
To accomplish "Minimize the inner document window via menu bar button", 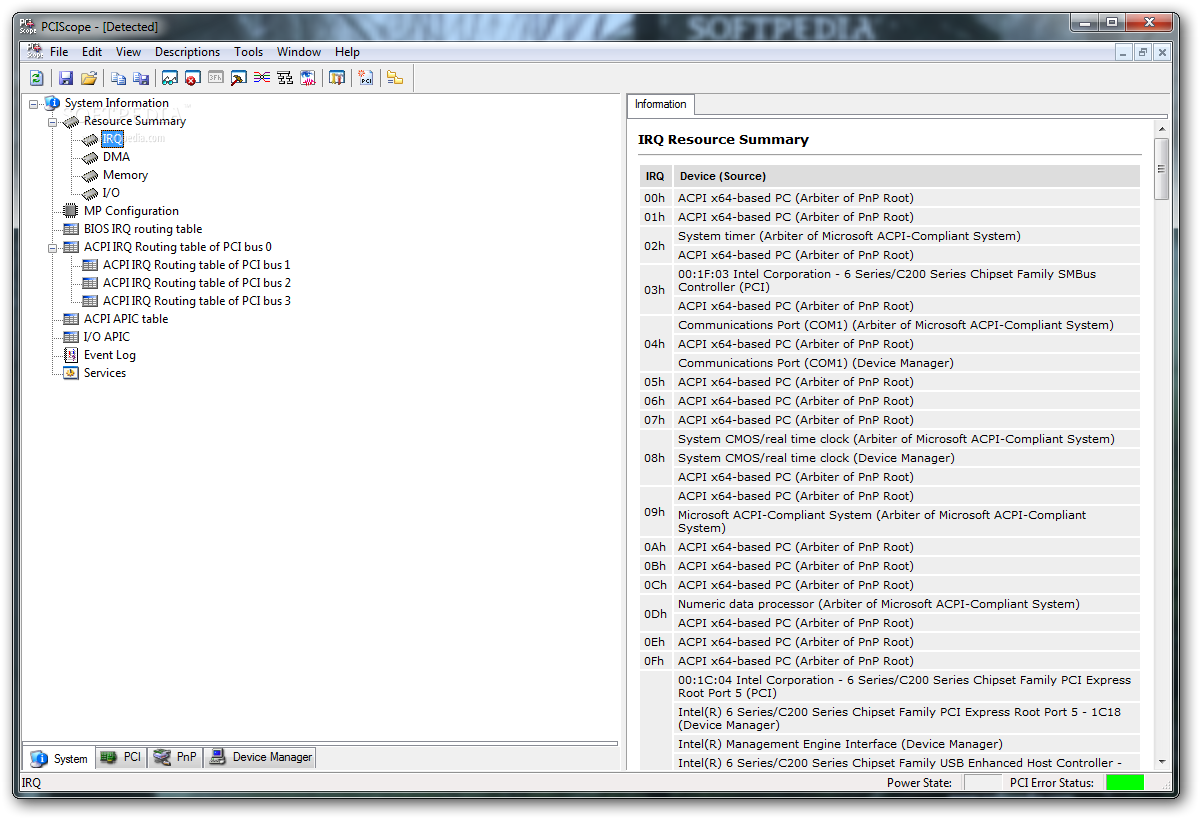I will [x=1124, y=52].
